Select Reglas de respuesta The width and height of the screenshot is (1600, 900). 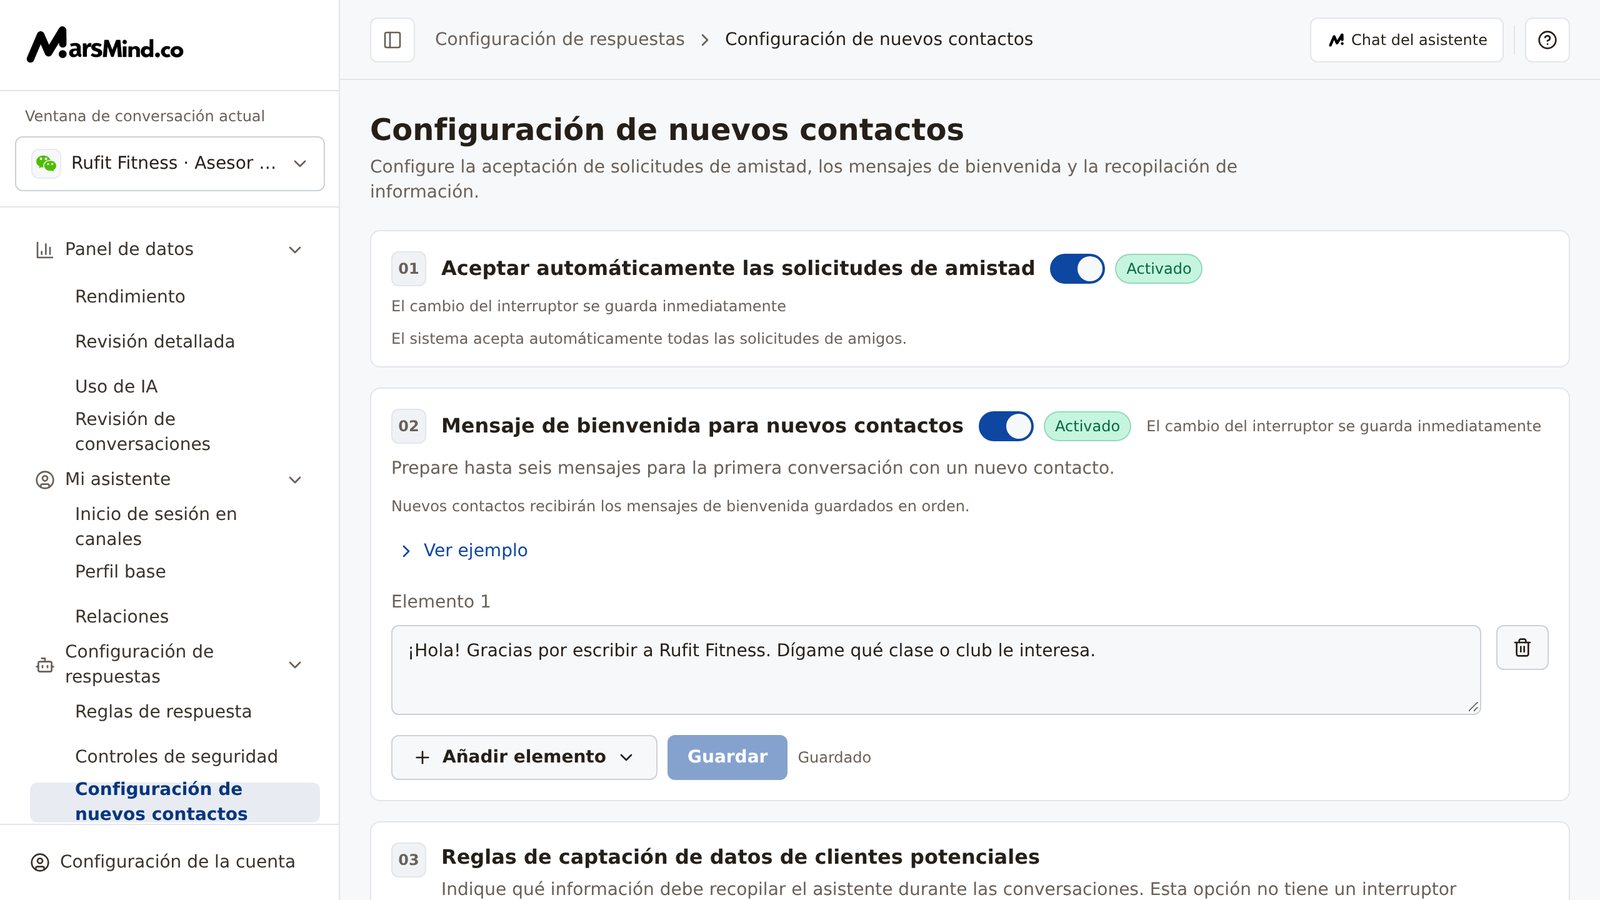163,712
